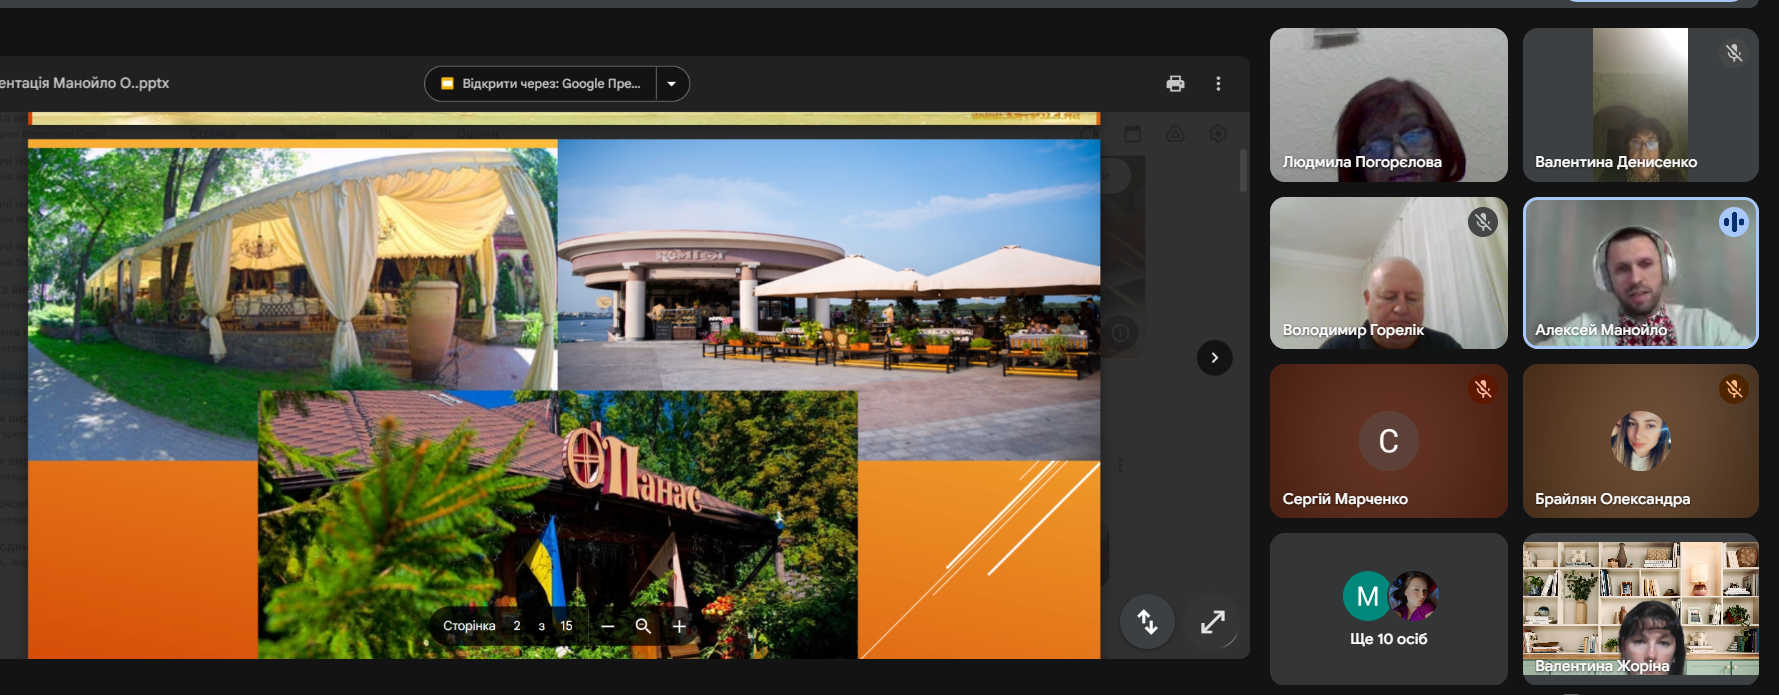The height and width of the screenshot is (695, 1779).
Task: Open file with Google Презентації button
Action: point(541,84)
